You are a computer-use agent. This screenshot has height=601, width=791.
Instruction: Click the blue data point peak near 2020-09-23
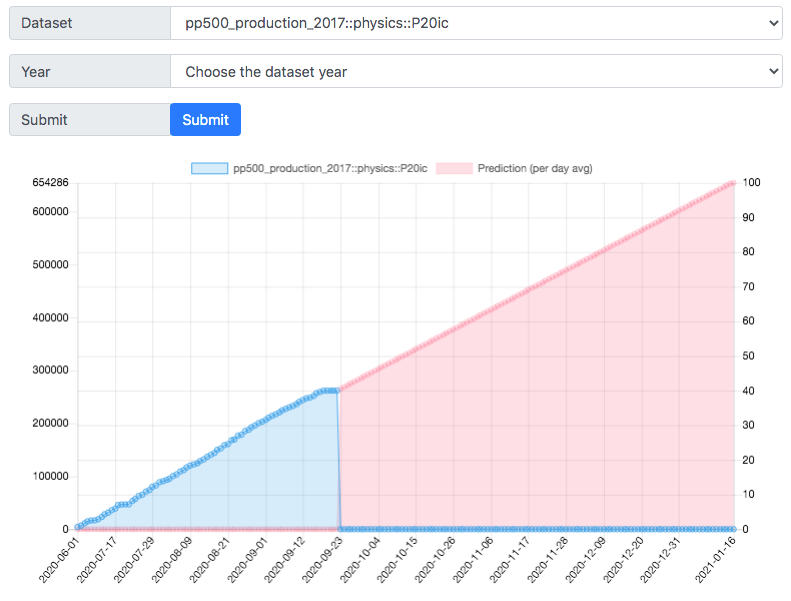coord(336,391)
